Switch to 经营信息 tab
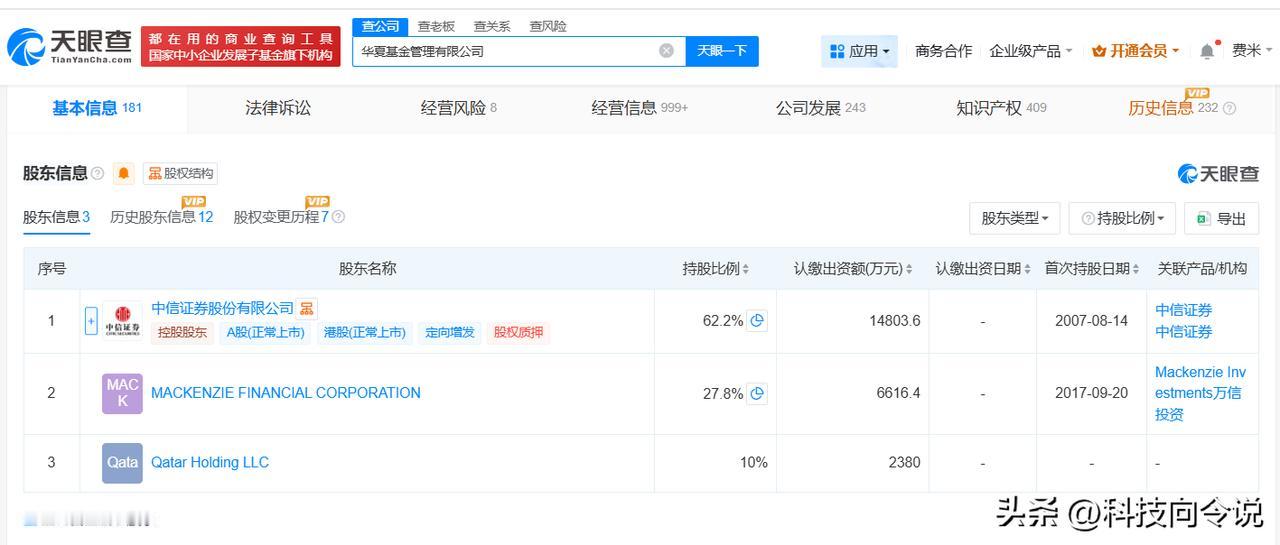 pyautogui.click(x=640, y=108)
